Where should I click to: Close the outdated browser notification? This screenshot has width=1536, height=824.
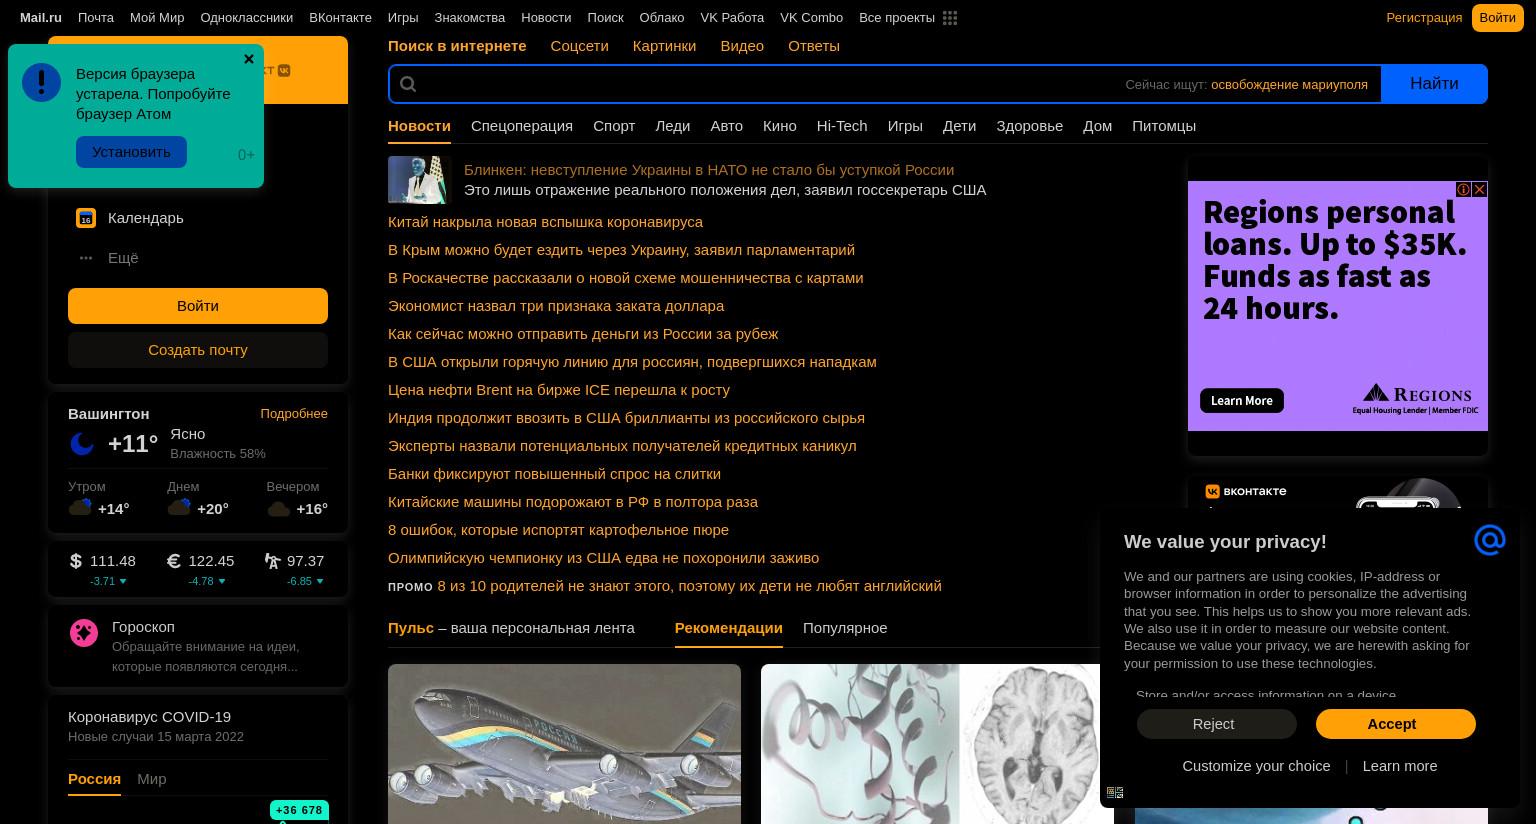(249, 59)
